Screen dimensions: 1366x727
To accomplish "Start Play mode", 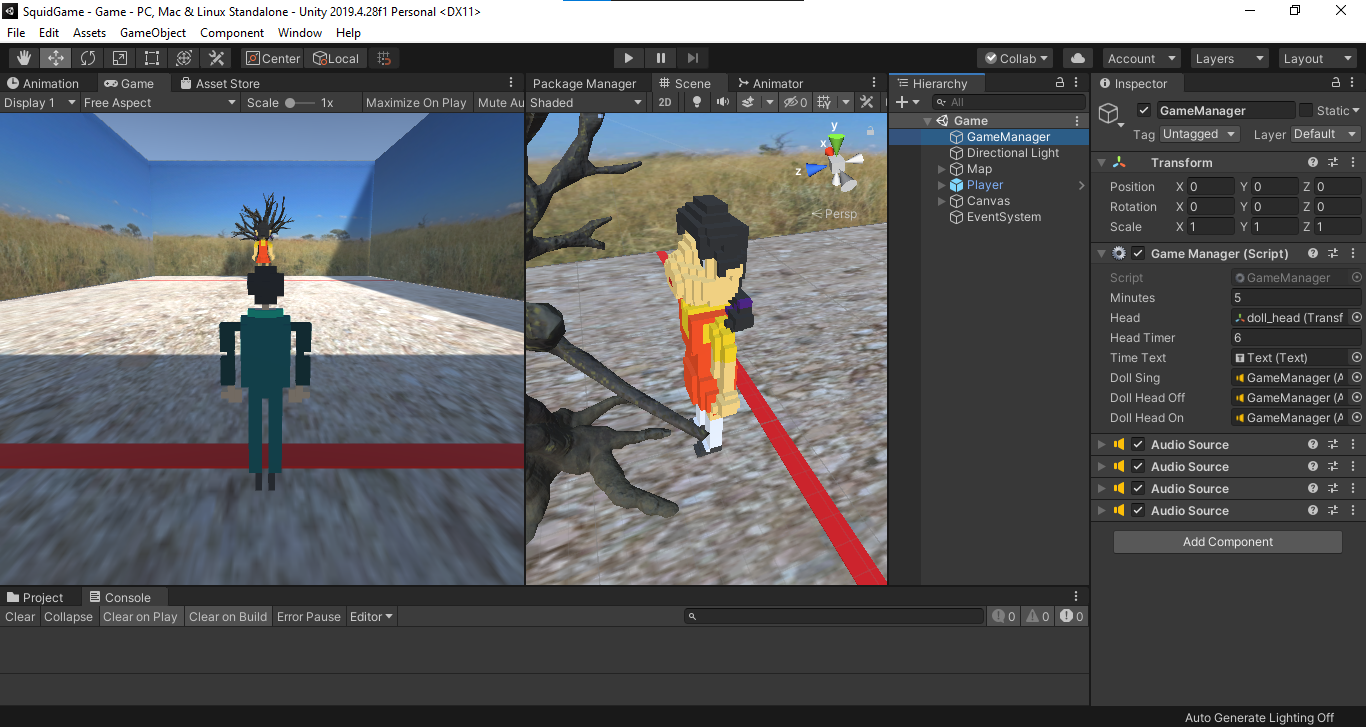I will (x=628, y=58).
